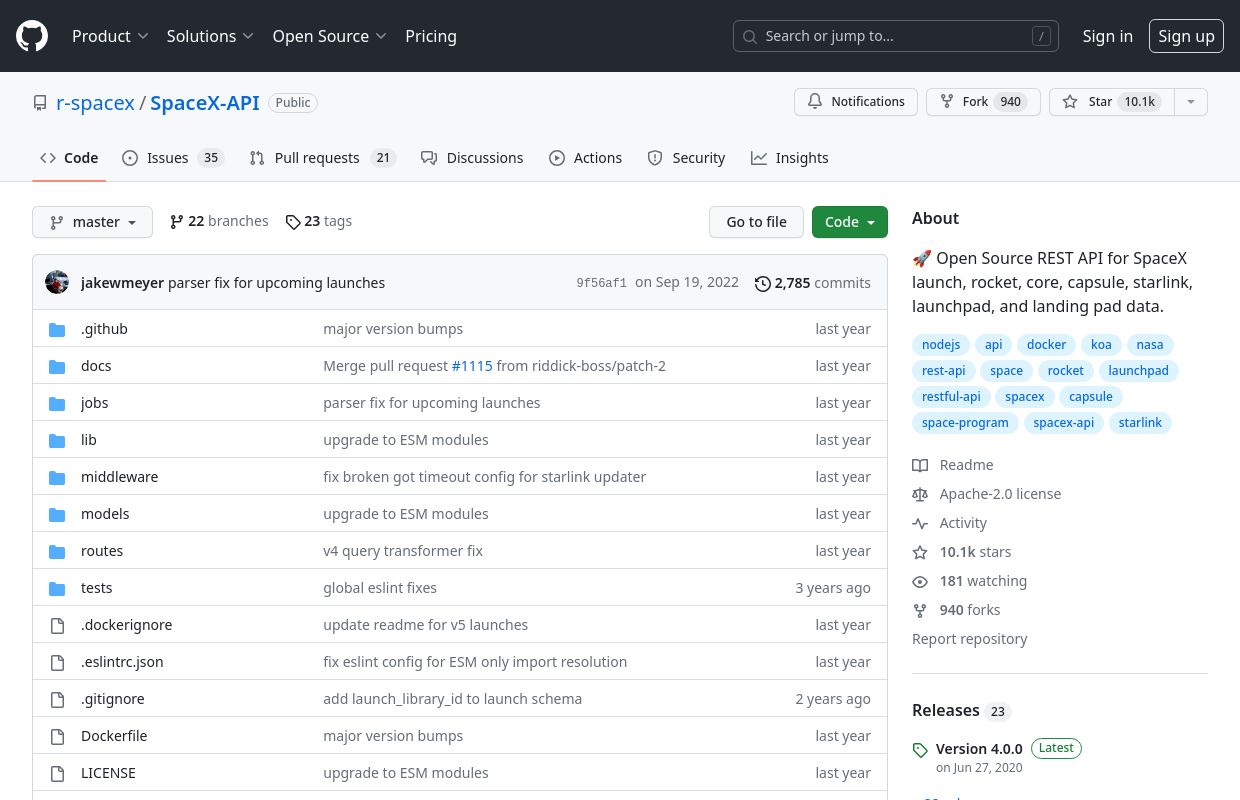Click the Sign up button

click(1186, 36)
